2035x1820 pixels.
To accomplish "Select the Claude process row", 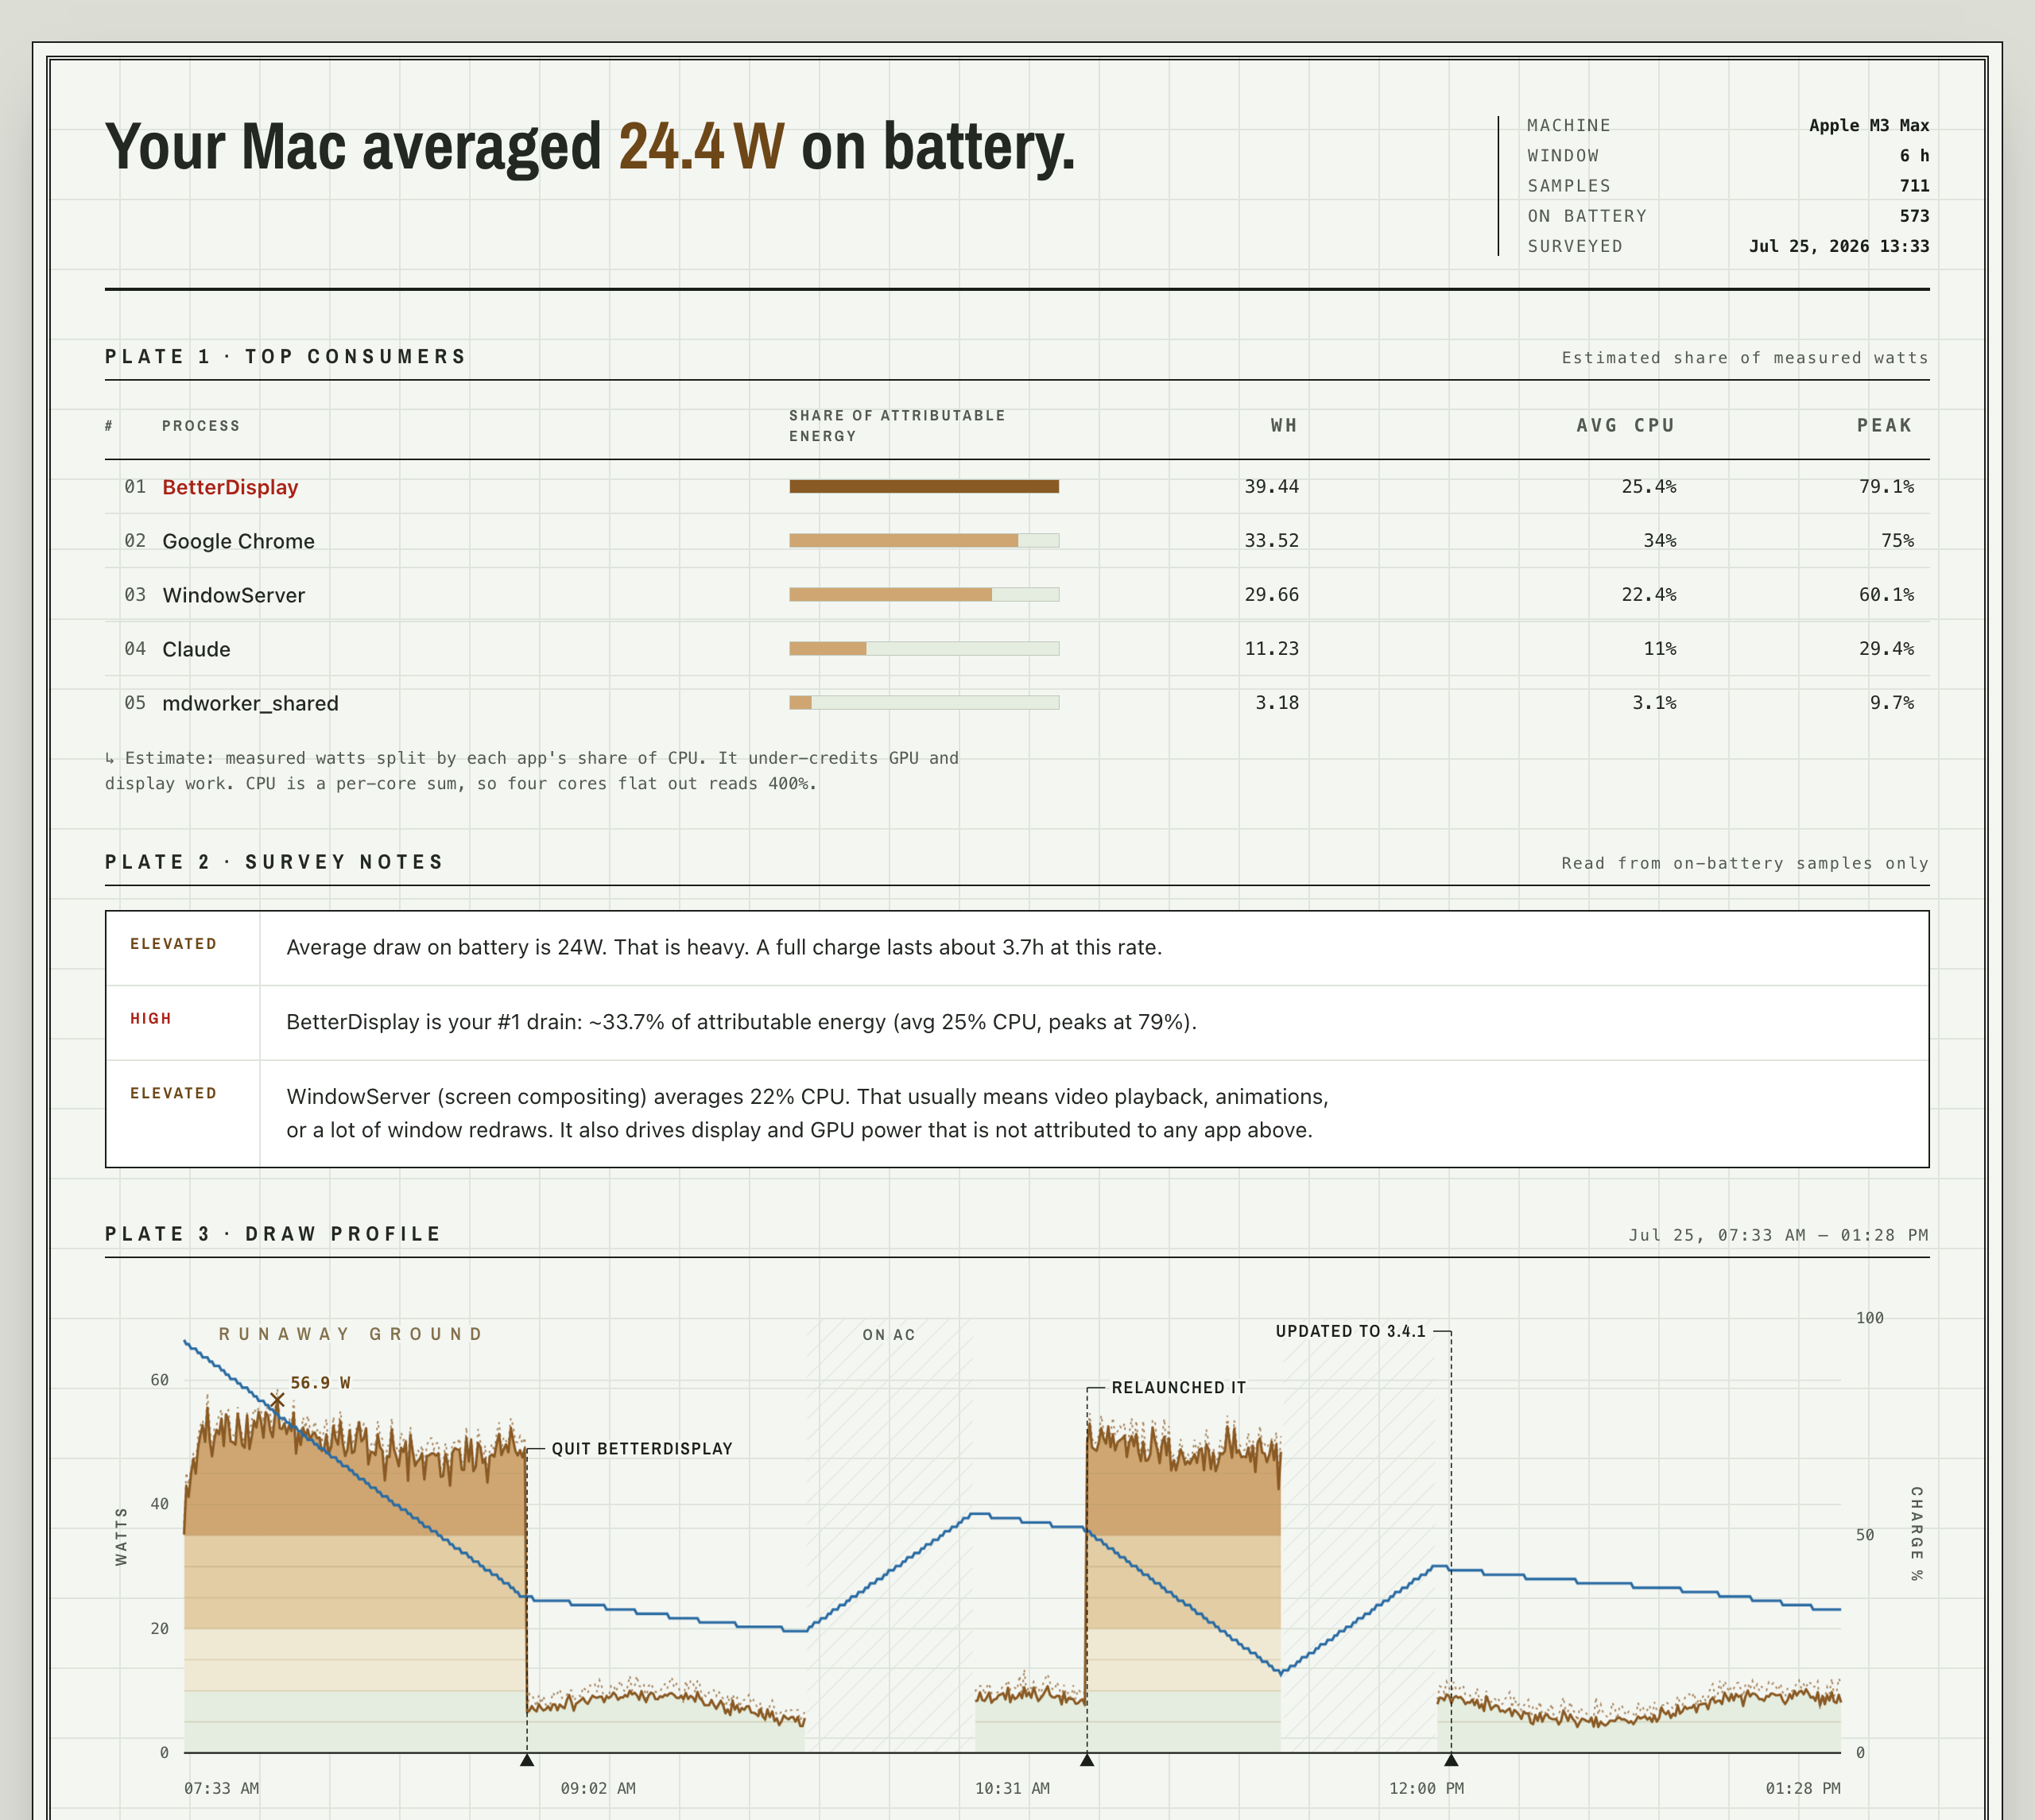I will click(1017, 649).
